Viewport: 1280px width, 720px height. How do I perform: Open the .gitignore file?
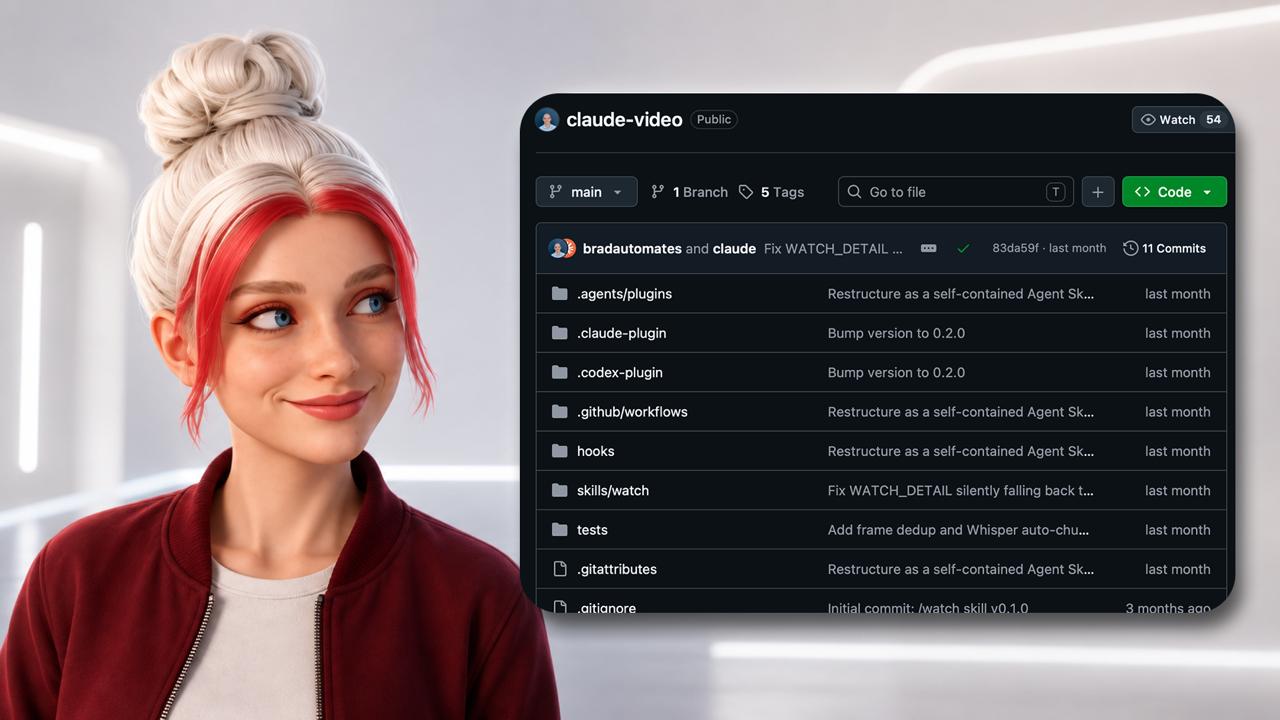click(606, 607)
